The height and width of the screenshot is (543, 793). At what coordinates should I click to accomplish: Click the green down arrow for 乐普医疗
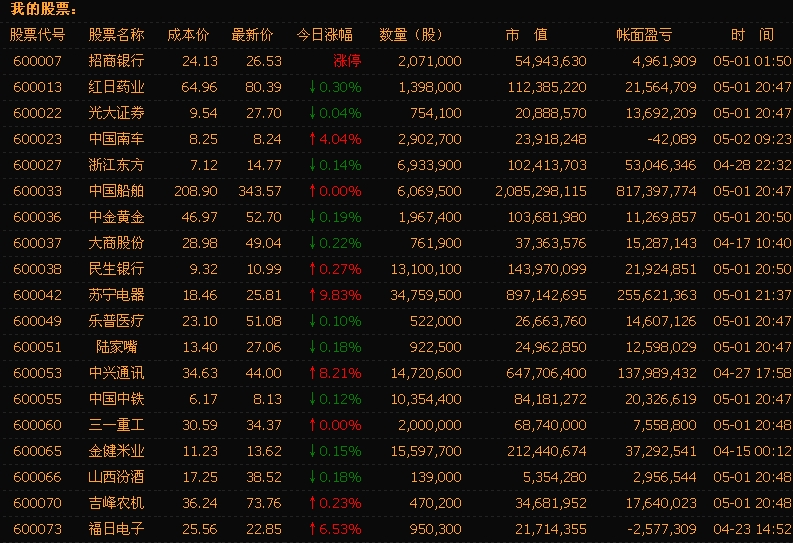tap(313, 321)
